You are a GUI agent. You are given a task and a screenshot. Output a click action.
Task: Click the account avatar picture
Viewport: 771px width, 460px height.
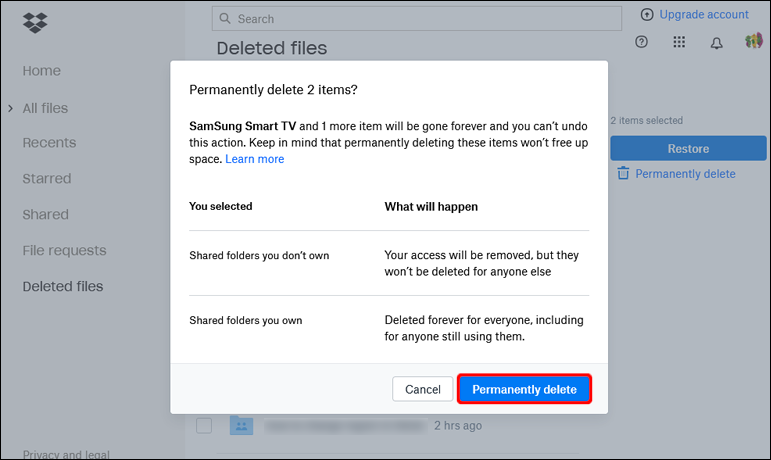tap(754, 41)
